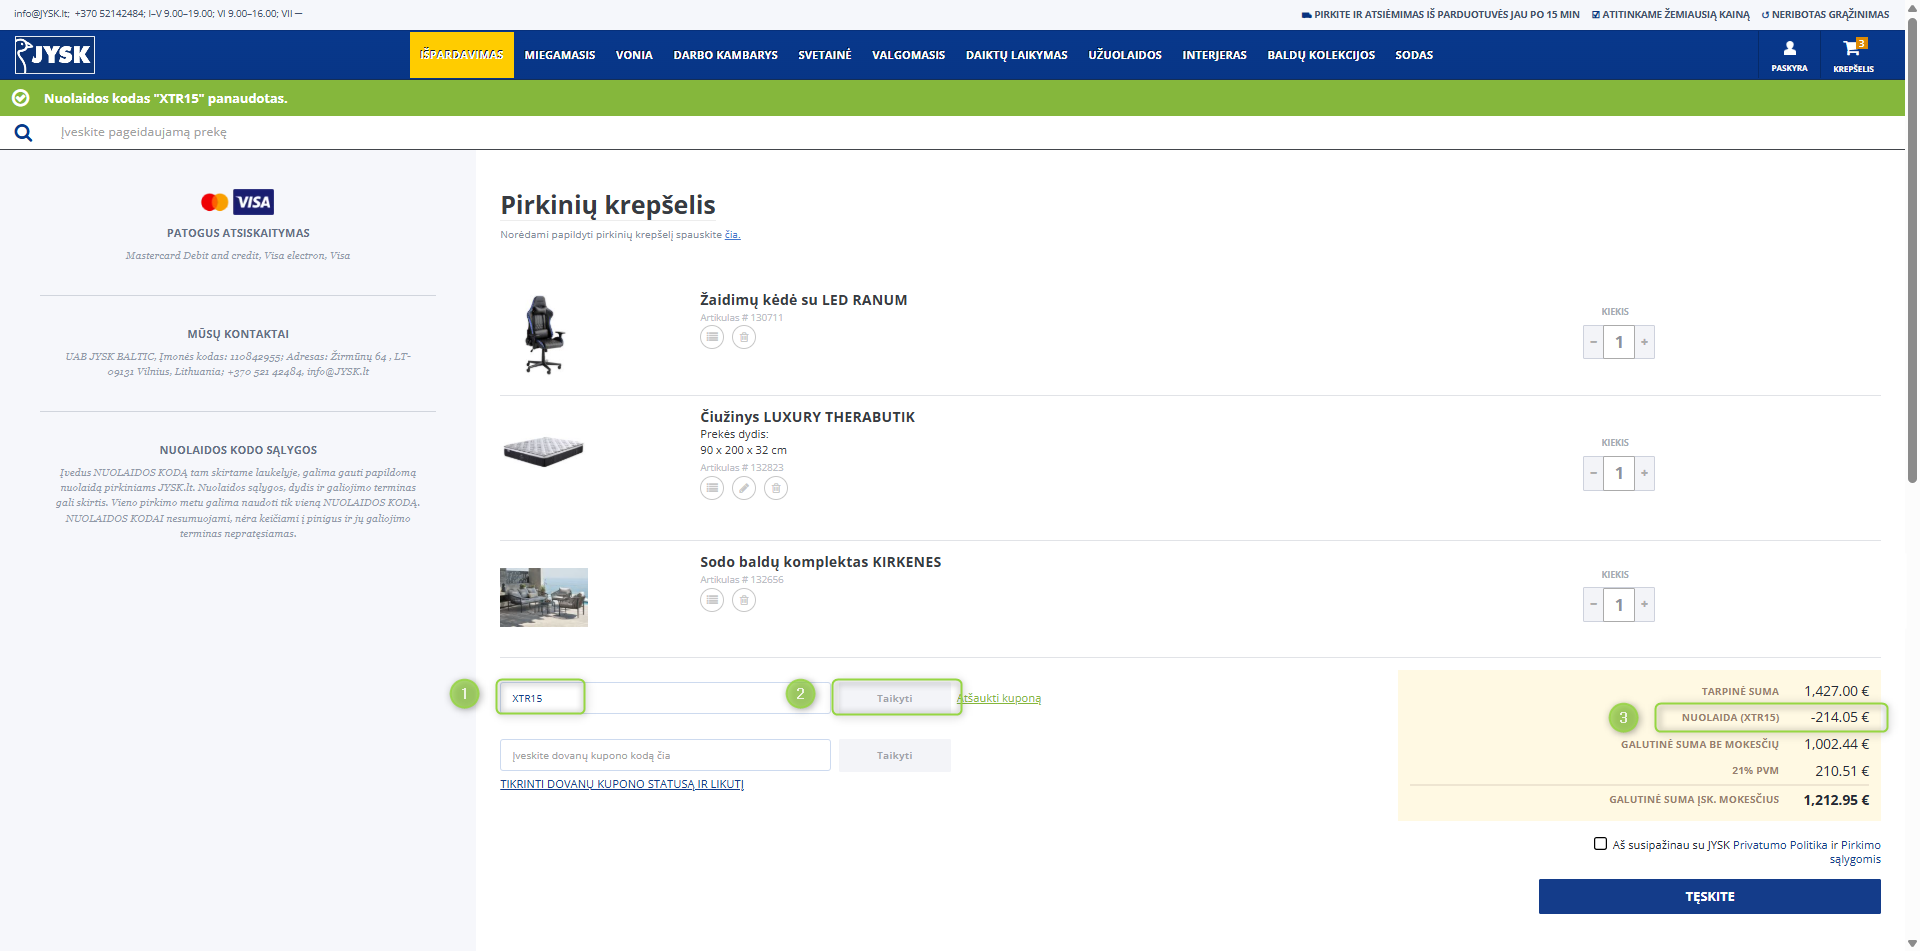This screenshot has height=951, width=1920.
Task: Click the mattress product thumbnail
Action: (543, 451)
